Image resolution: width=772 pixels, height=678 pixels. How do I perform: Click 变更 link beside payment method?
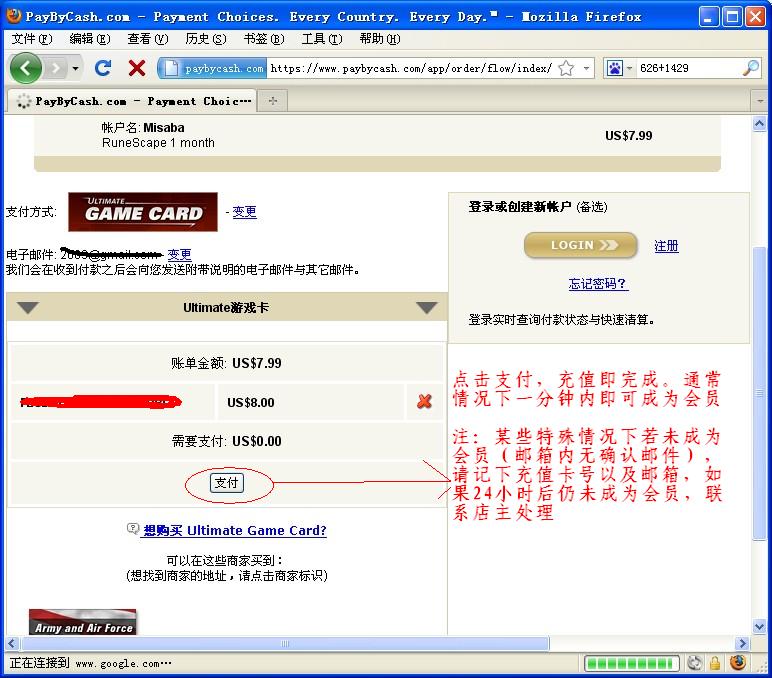244,212
